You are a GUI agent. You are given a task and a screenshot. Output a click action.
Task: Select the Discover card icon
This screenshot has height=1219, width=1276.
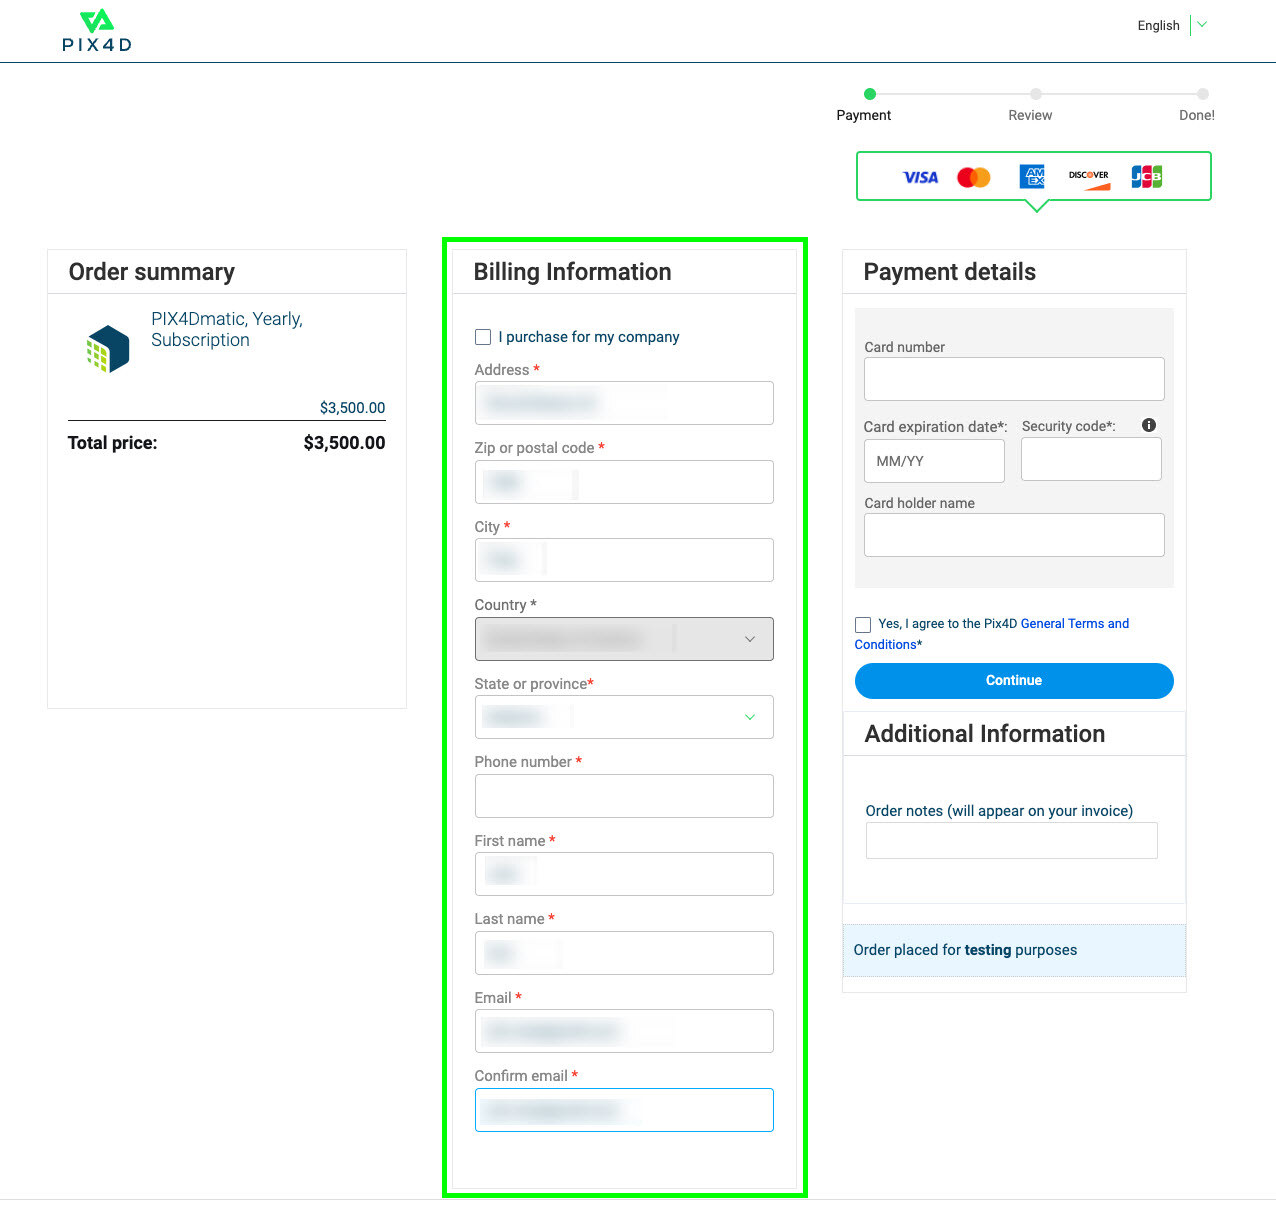tap(1088, 177)
